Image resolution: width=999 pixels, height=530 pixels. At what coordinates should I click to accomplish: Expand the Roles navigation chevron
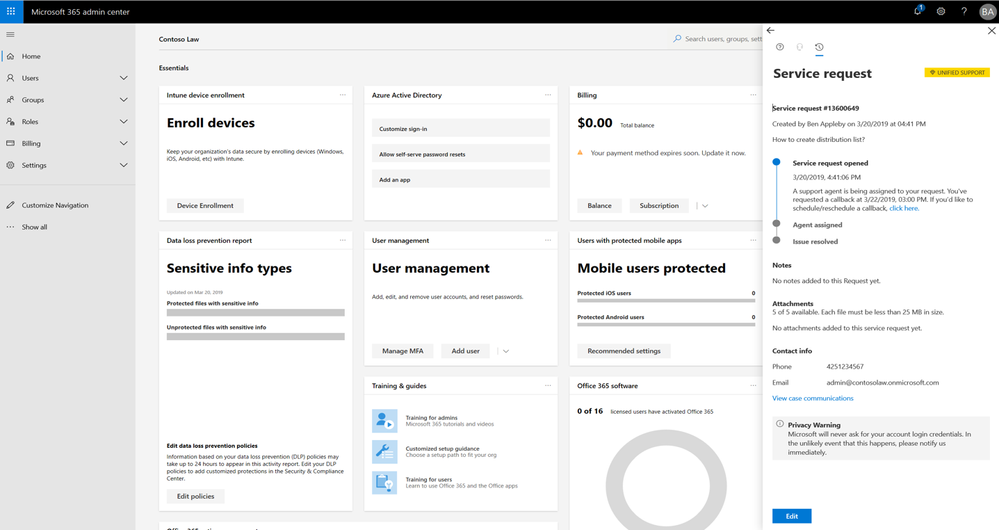[124, 121]
